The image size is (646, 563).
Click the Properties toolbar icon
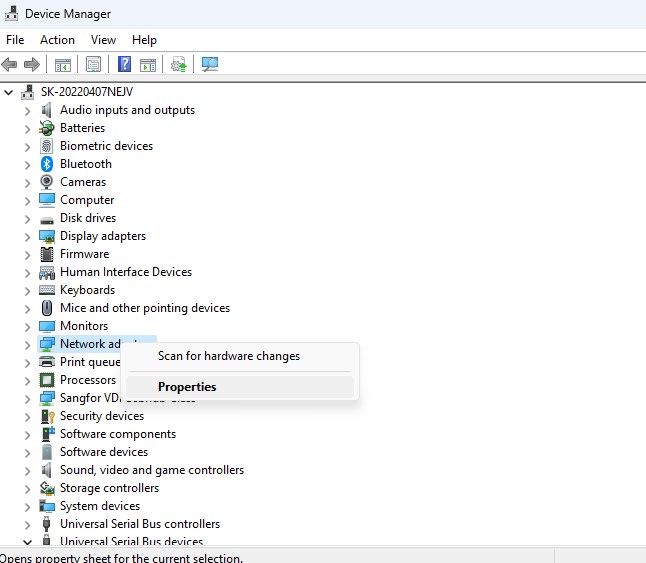(x=93, y=64)
